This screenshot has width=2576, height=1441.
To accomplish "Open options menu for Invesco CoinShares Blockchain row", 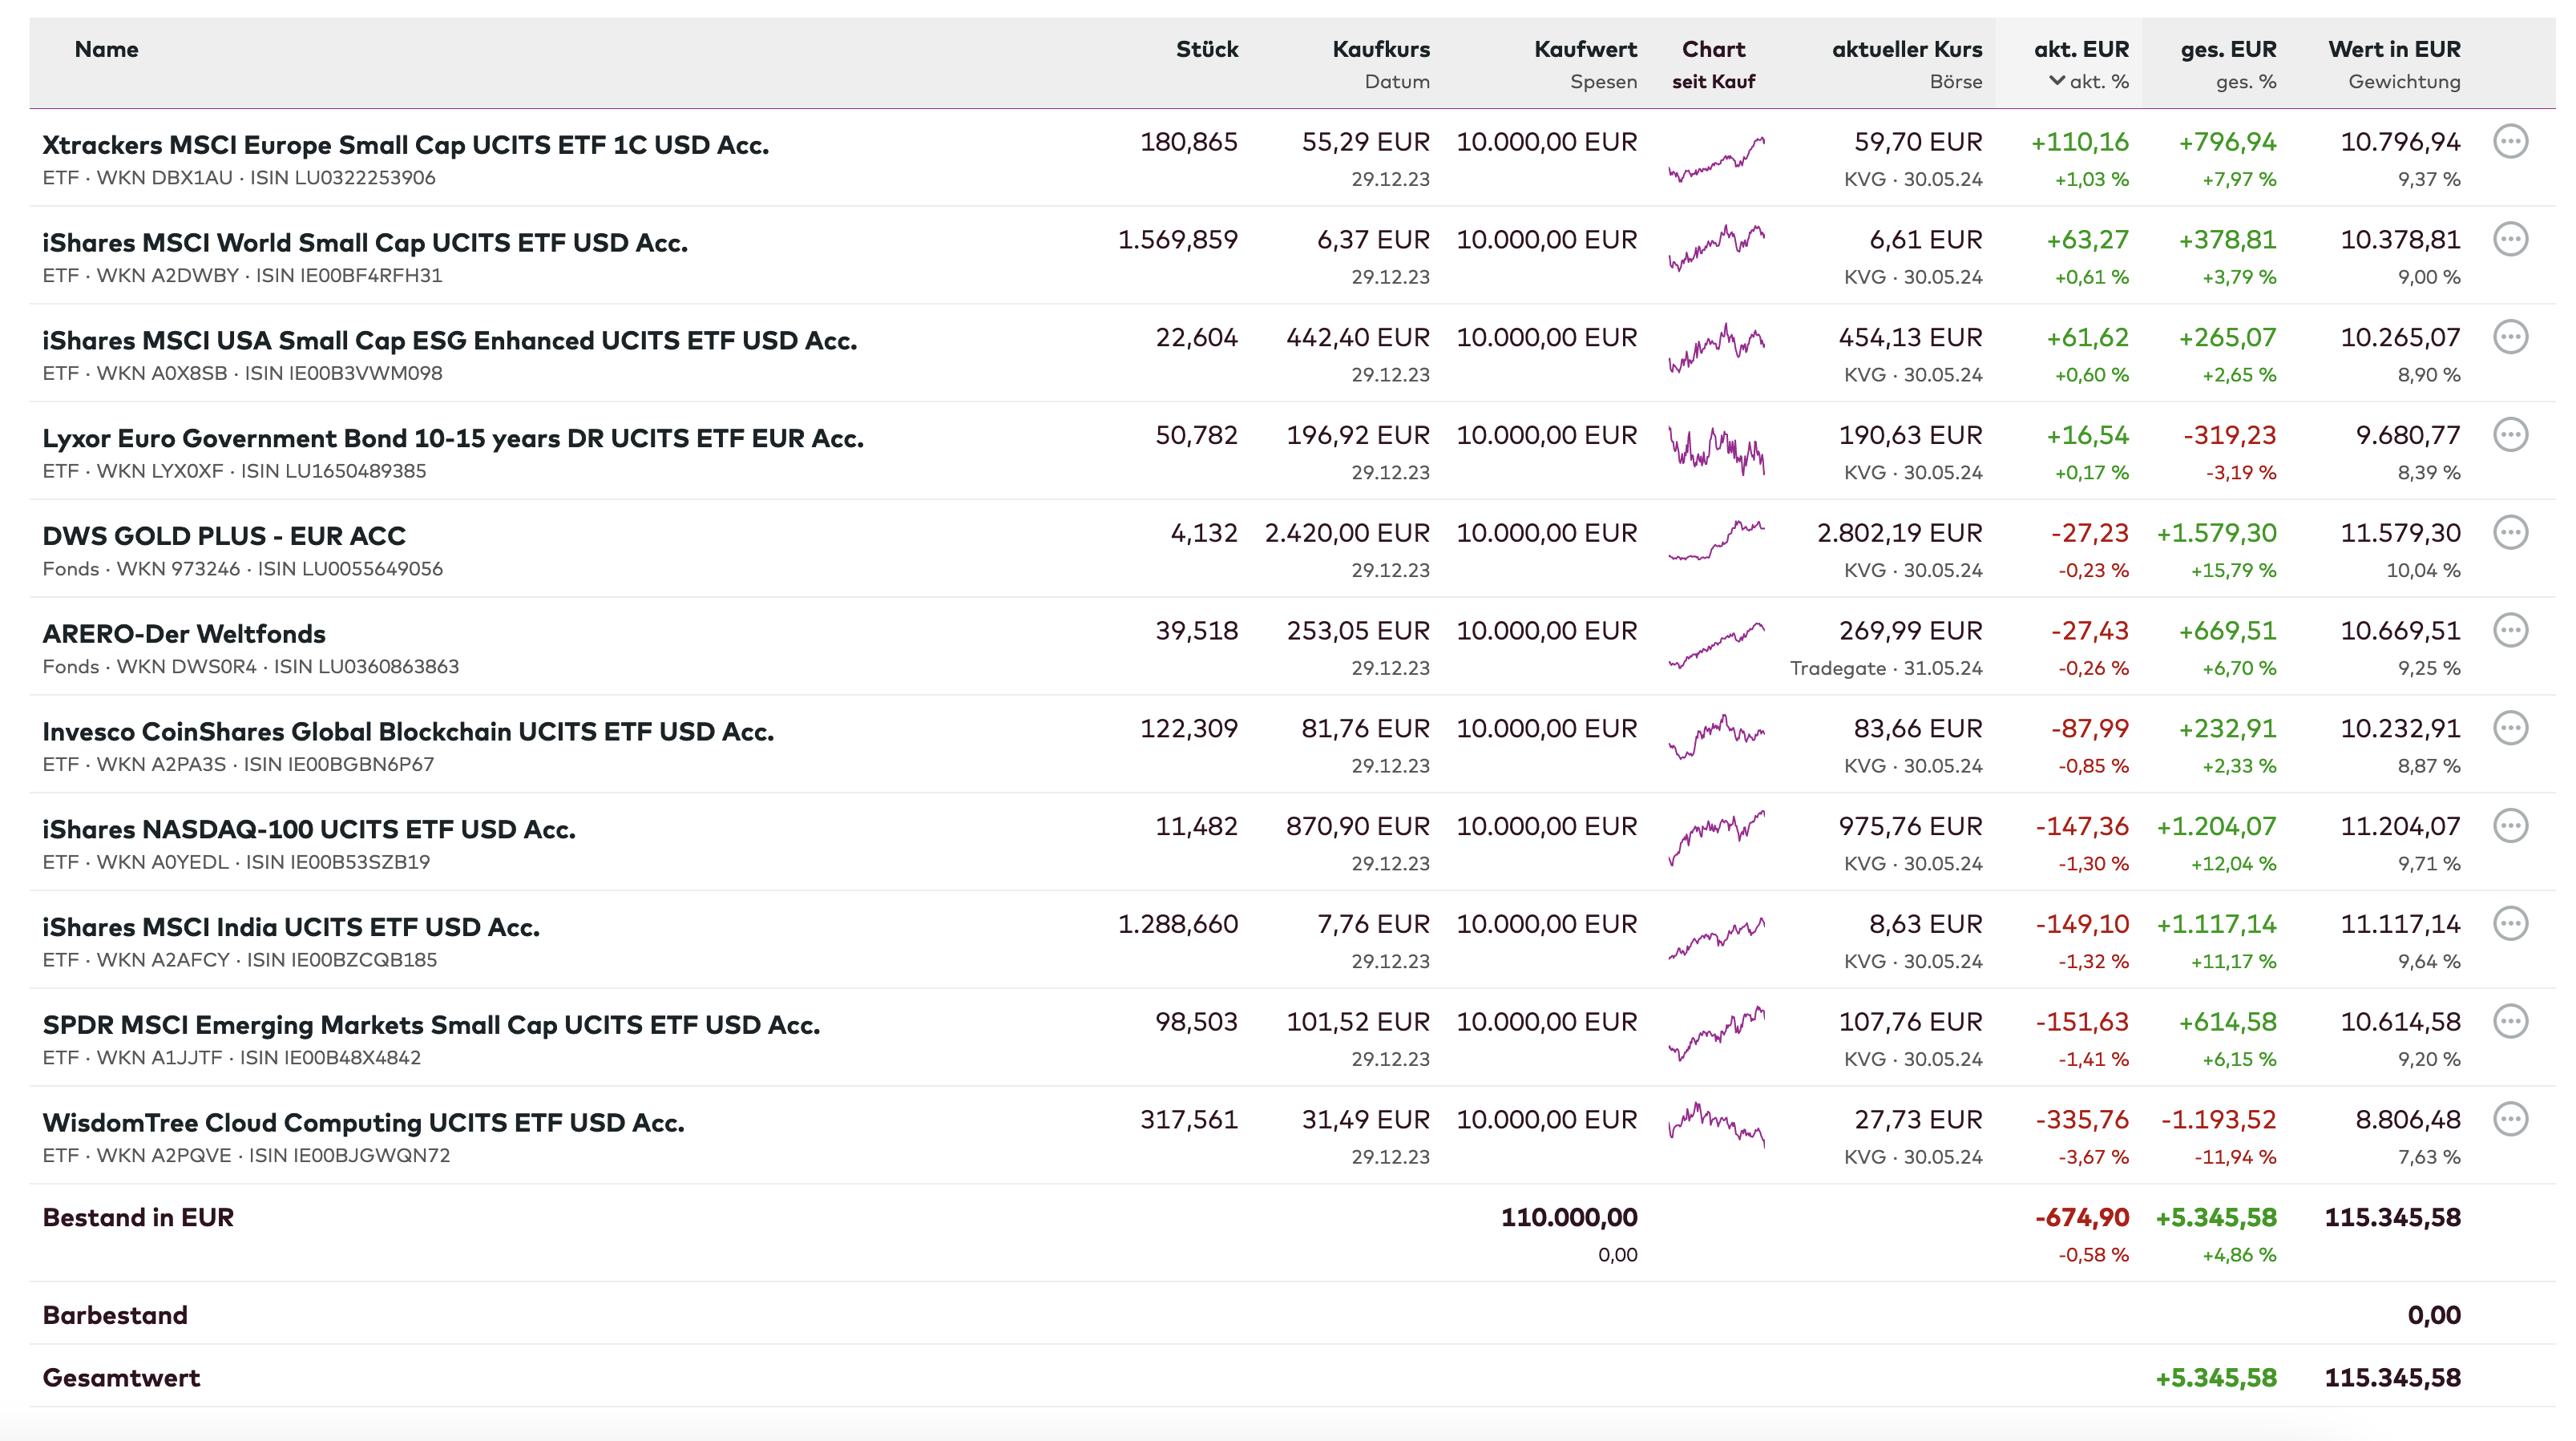I will pos(2510,729).
